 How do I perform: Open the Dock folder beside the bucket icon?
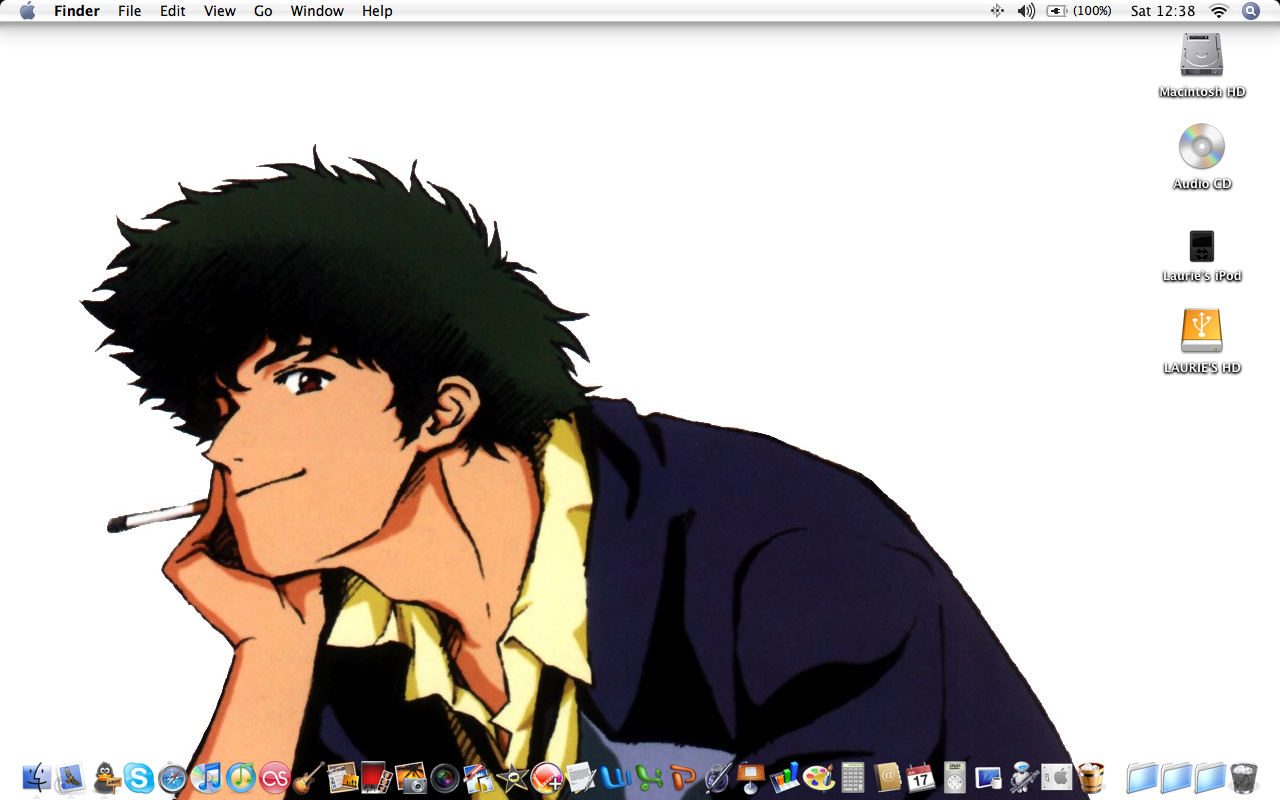click(x=1142, y=777)
